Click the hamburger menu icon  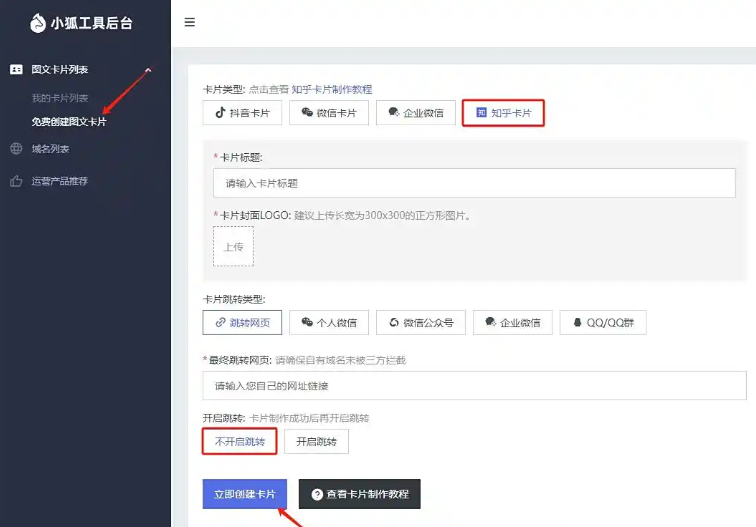pyautogui.click(x=190, y=22)
